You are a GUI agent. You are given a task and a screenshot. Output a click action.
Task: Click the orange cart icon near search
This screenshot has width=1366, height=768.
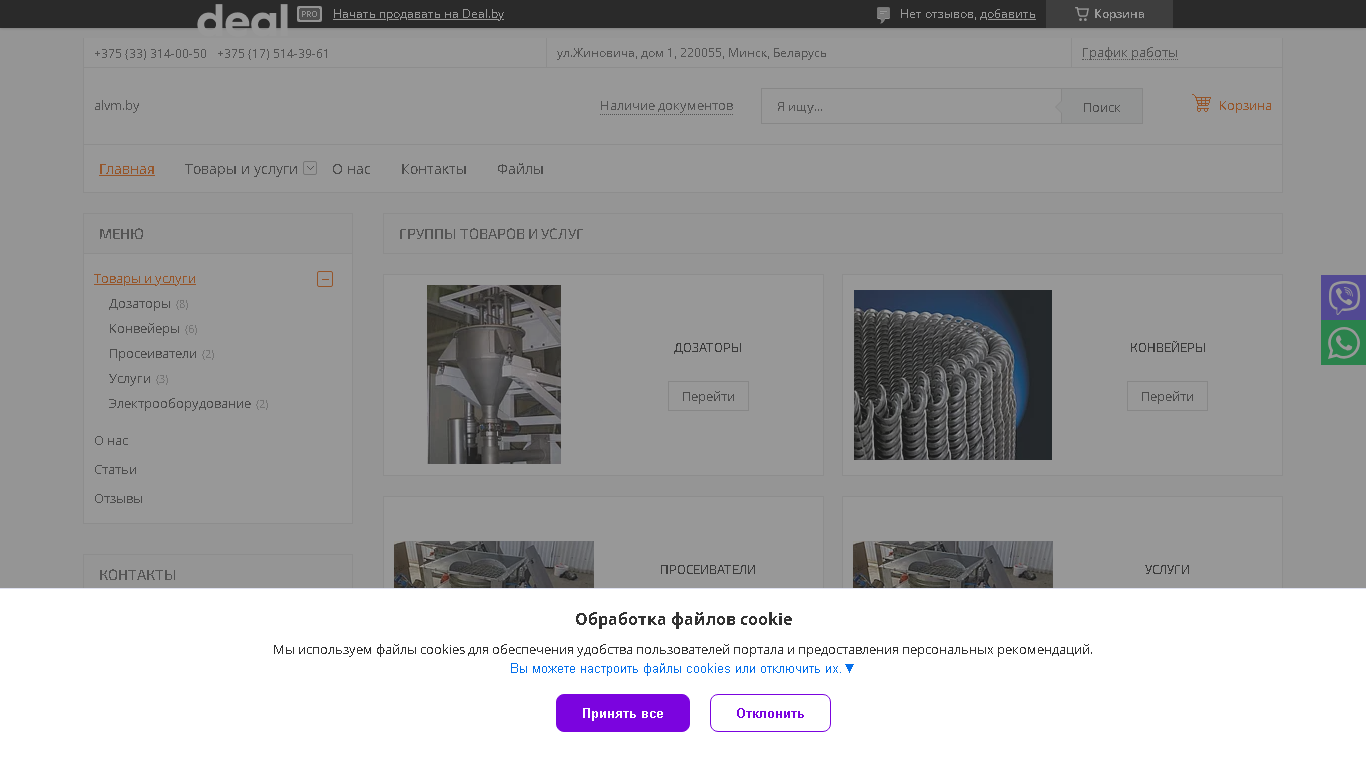click(1201, 104)
